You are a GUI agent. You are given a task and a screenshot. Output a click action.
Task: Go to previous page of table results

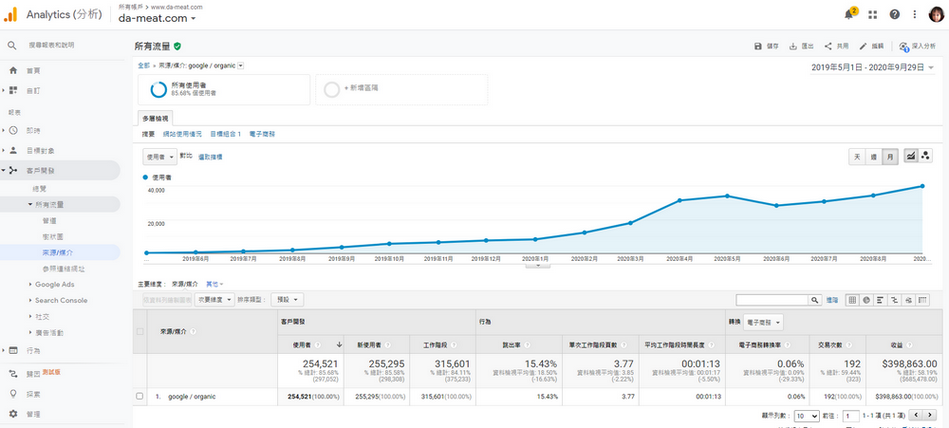pos(916,415)
